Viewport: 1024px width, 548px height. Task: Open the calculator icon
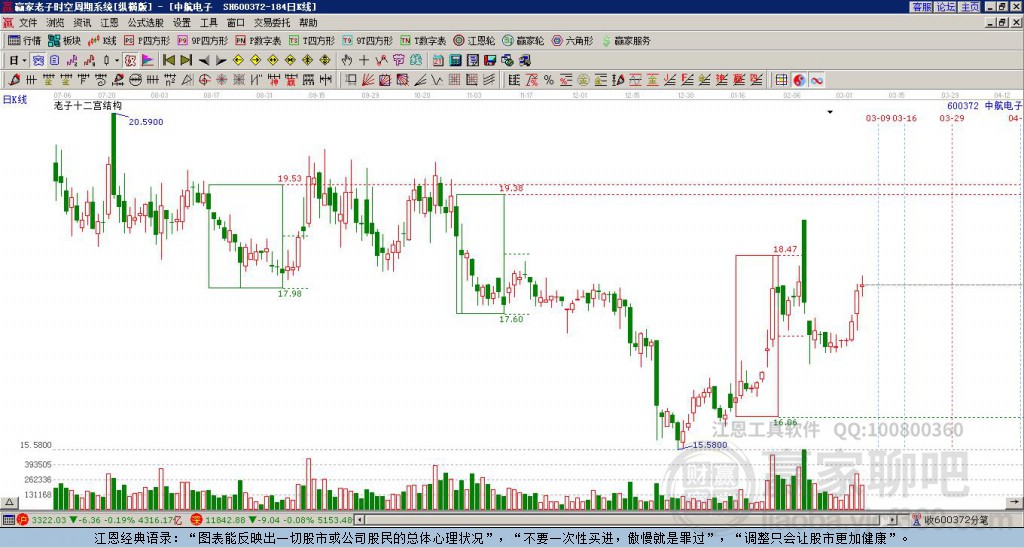click(455, 60)
